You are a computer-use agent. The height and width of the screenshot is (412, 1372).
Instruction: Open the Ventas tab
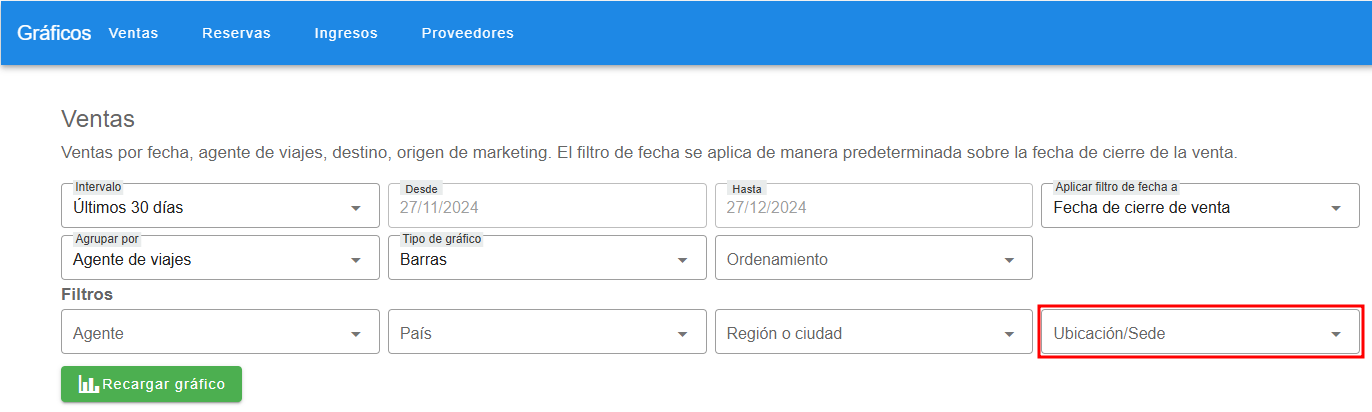click(x=133, y=33)
